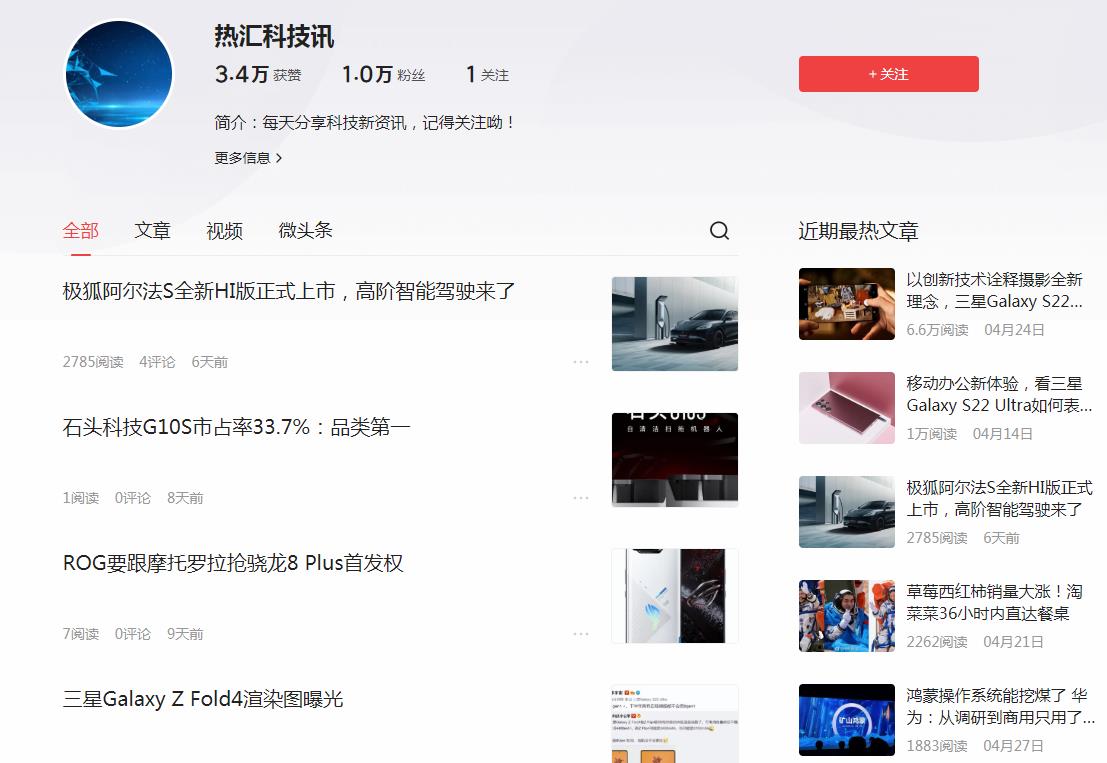Viewport: 1107px width, 763px height.
Task: Click the 近期最热文章 heading
Action: (x=858, y=232)
